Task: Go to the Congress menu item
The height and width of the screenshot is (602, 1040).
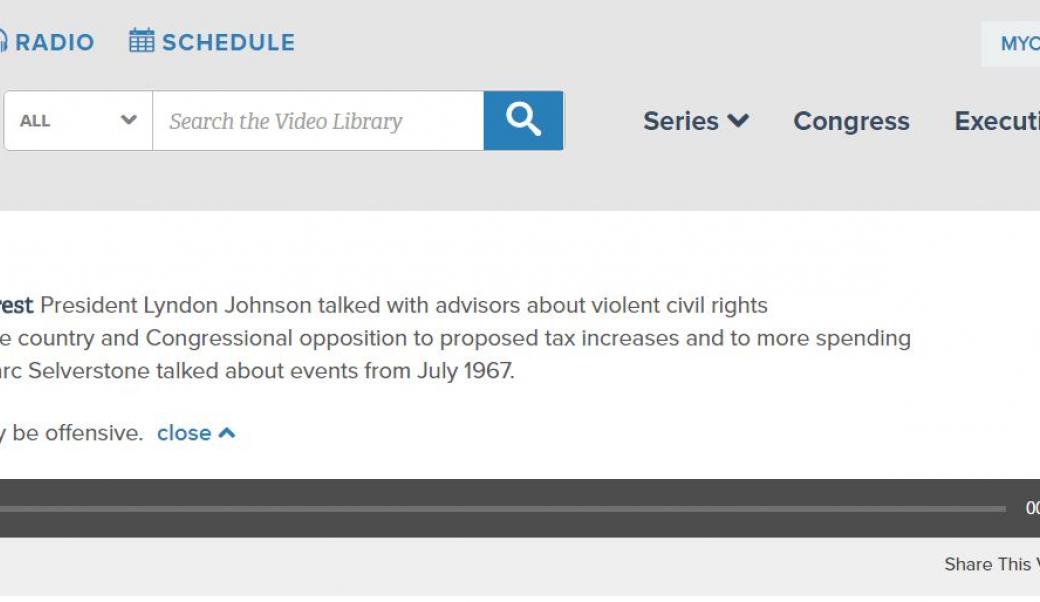Action: pyautogui.click(x=851, y=121)
